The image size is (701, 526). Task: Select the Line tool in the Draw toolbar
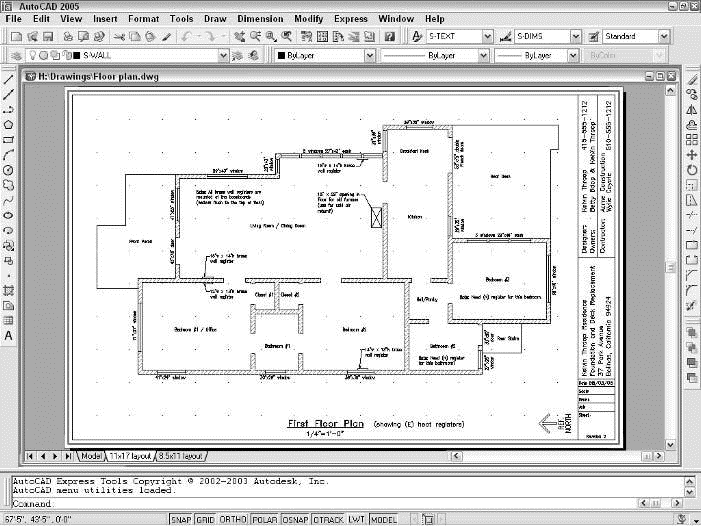coord(8,80)
